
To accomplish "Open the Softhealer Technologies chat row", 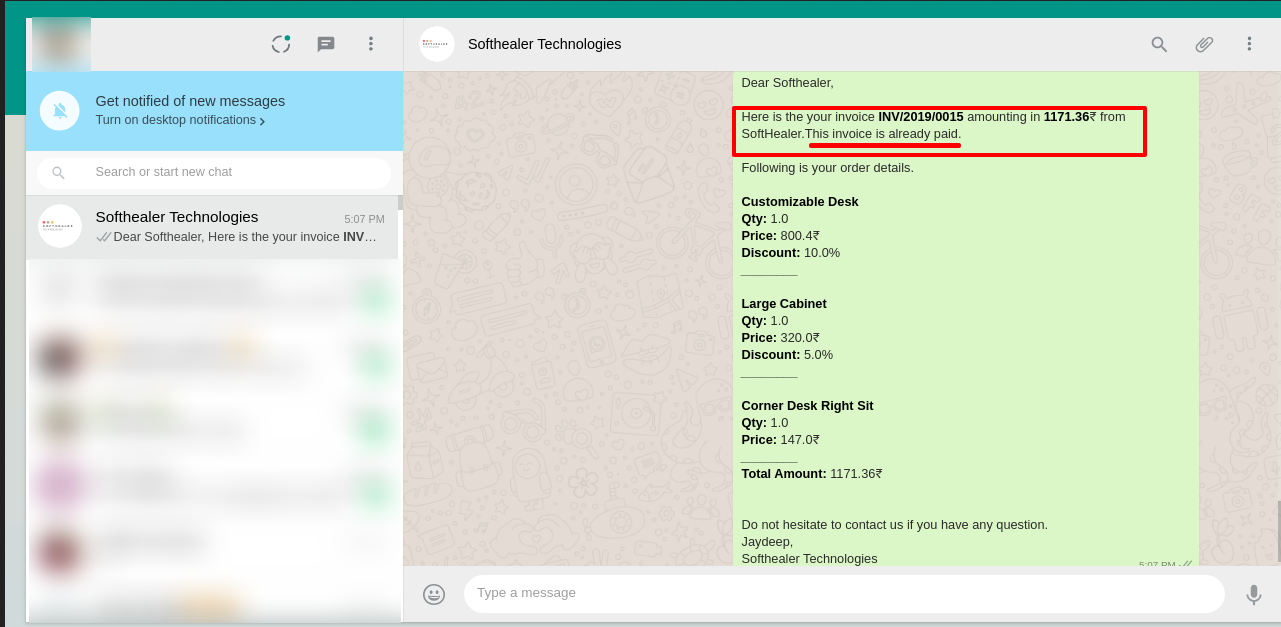I will tap(212, 227).
